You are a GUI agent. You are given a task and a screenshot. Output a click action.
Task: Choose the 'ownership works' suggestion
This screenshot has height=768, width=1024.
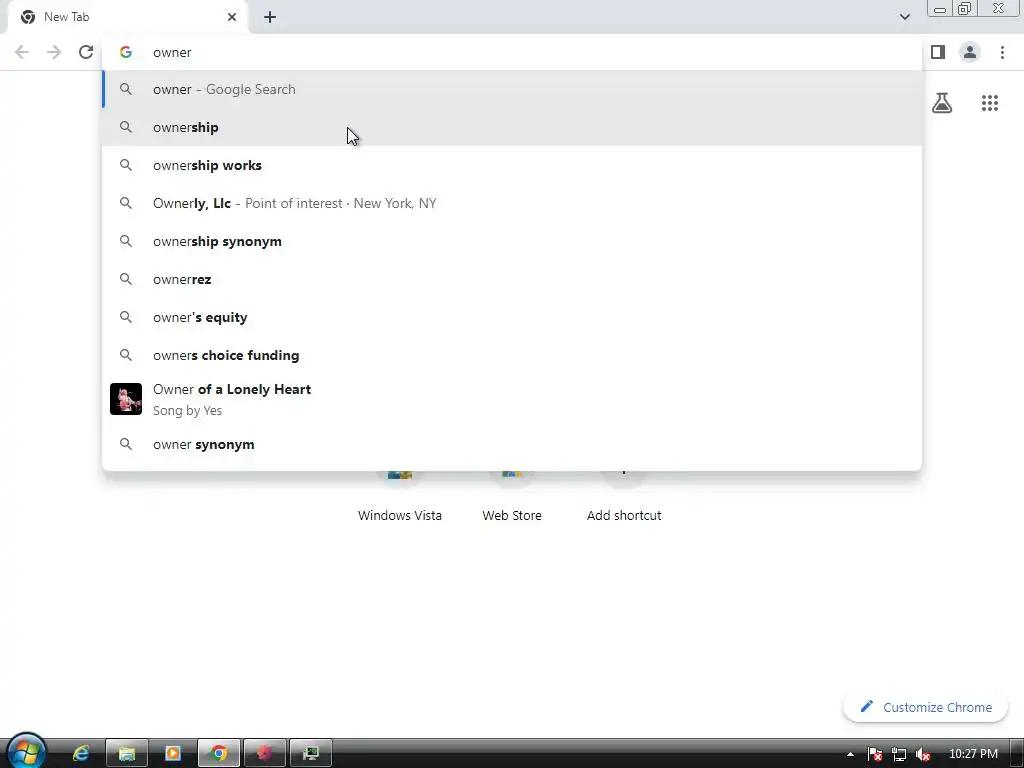(512, 165)
